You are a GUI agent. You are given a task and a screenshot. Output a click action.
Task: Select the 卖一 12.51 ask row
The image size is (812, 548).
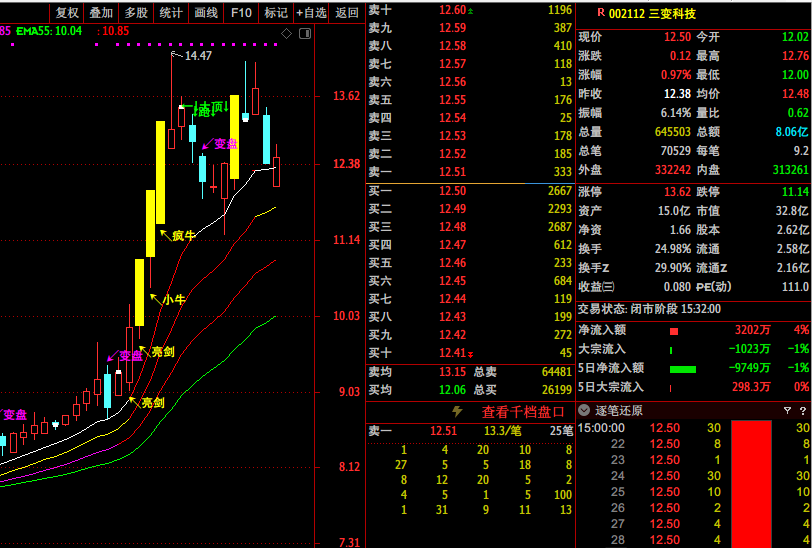470,172
